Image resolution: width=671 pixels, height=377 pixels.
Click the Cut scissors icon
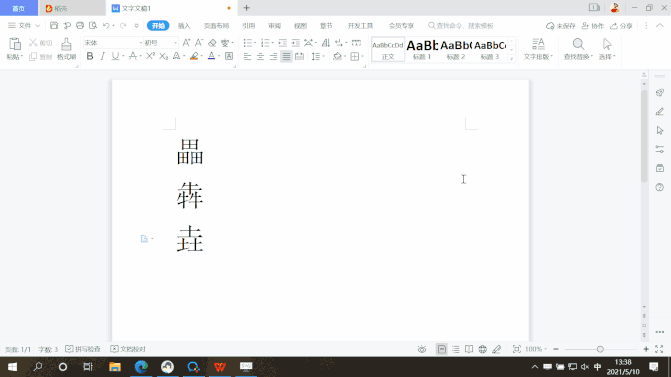[x=33, y=42]
